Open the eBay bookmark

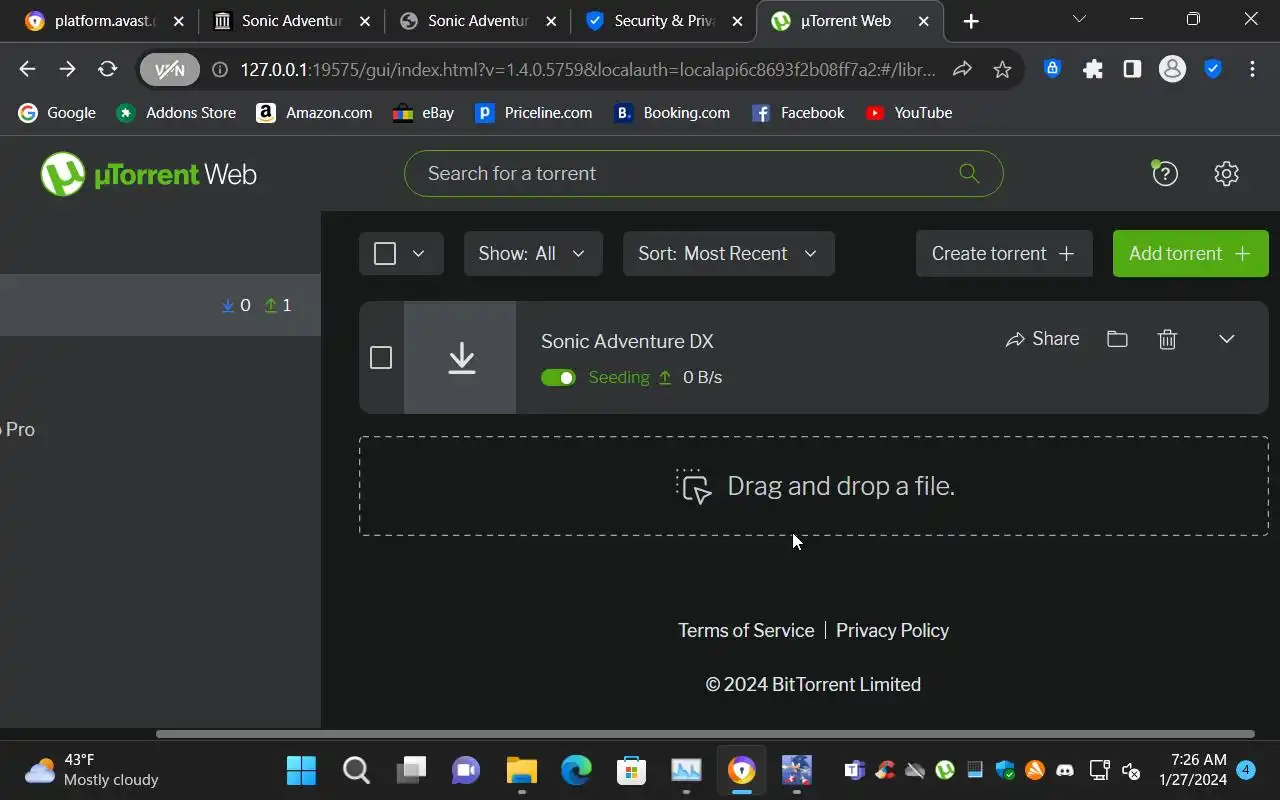point(423,113)
